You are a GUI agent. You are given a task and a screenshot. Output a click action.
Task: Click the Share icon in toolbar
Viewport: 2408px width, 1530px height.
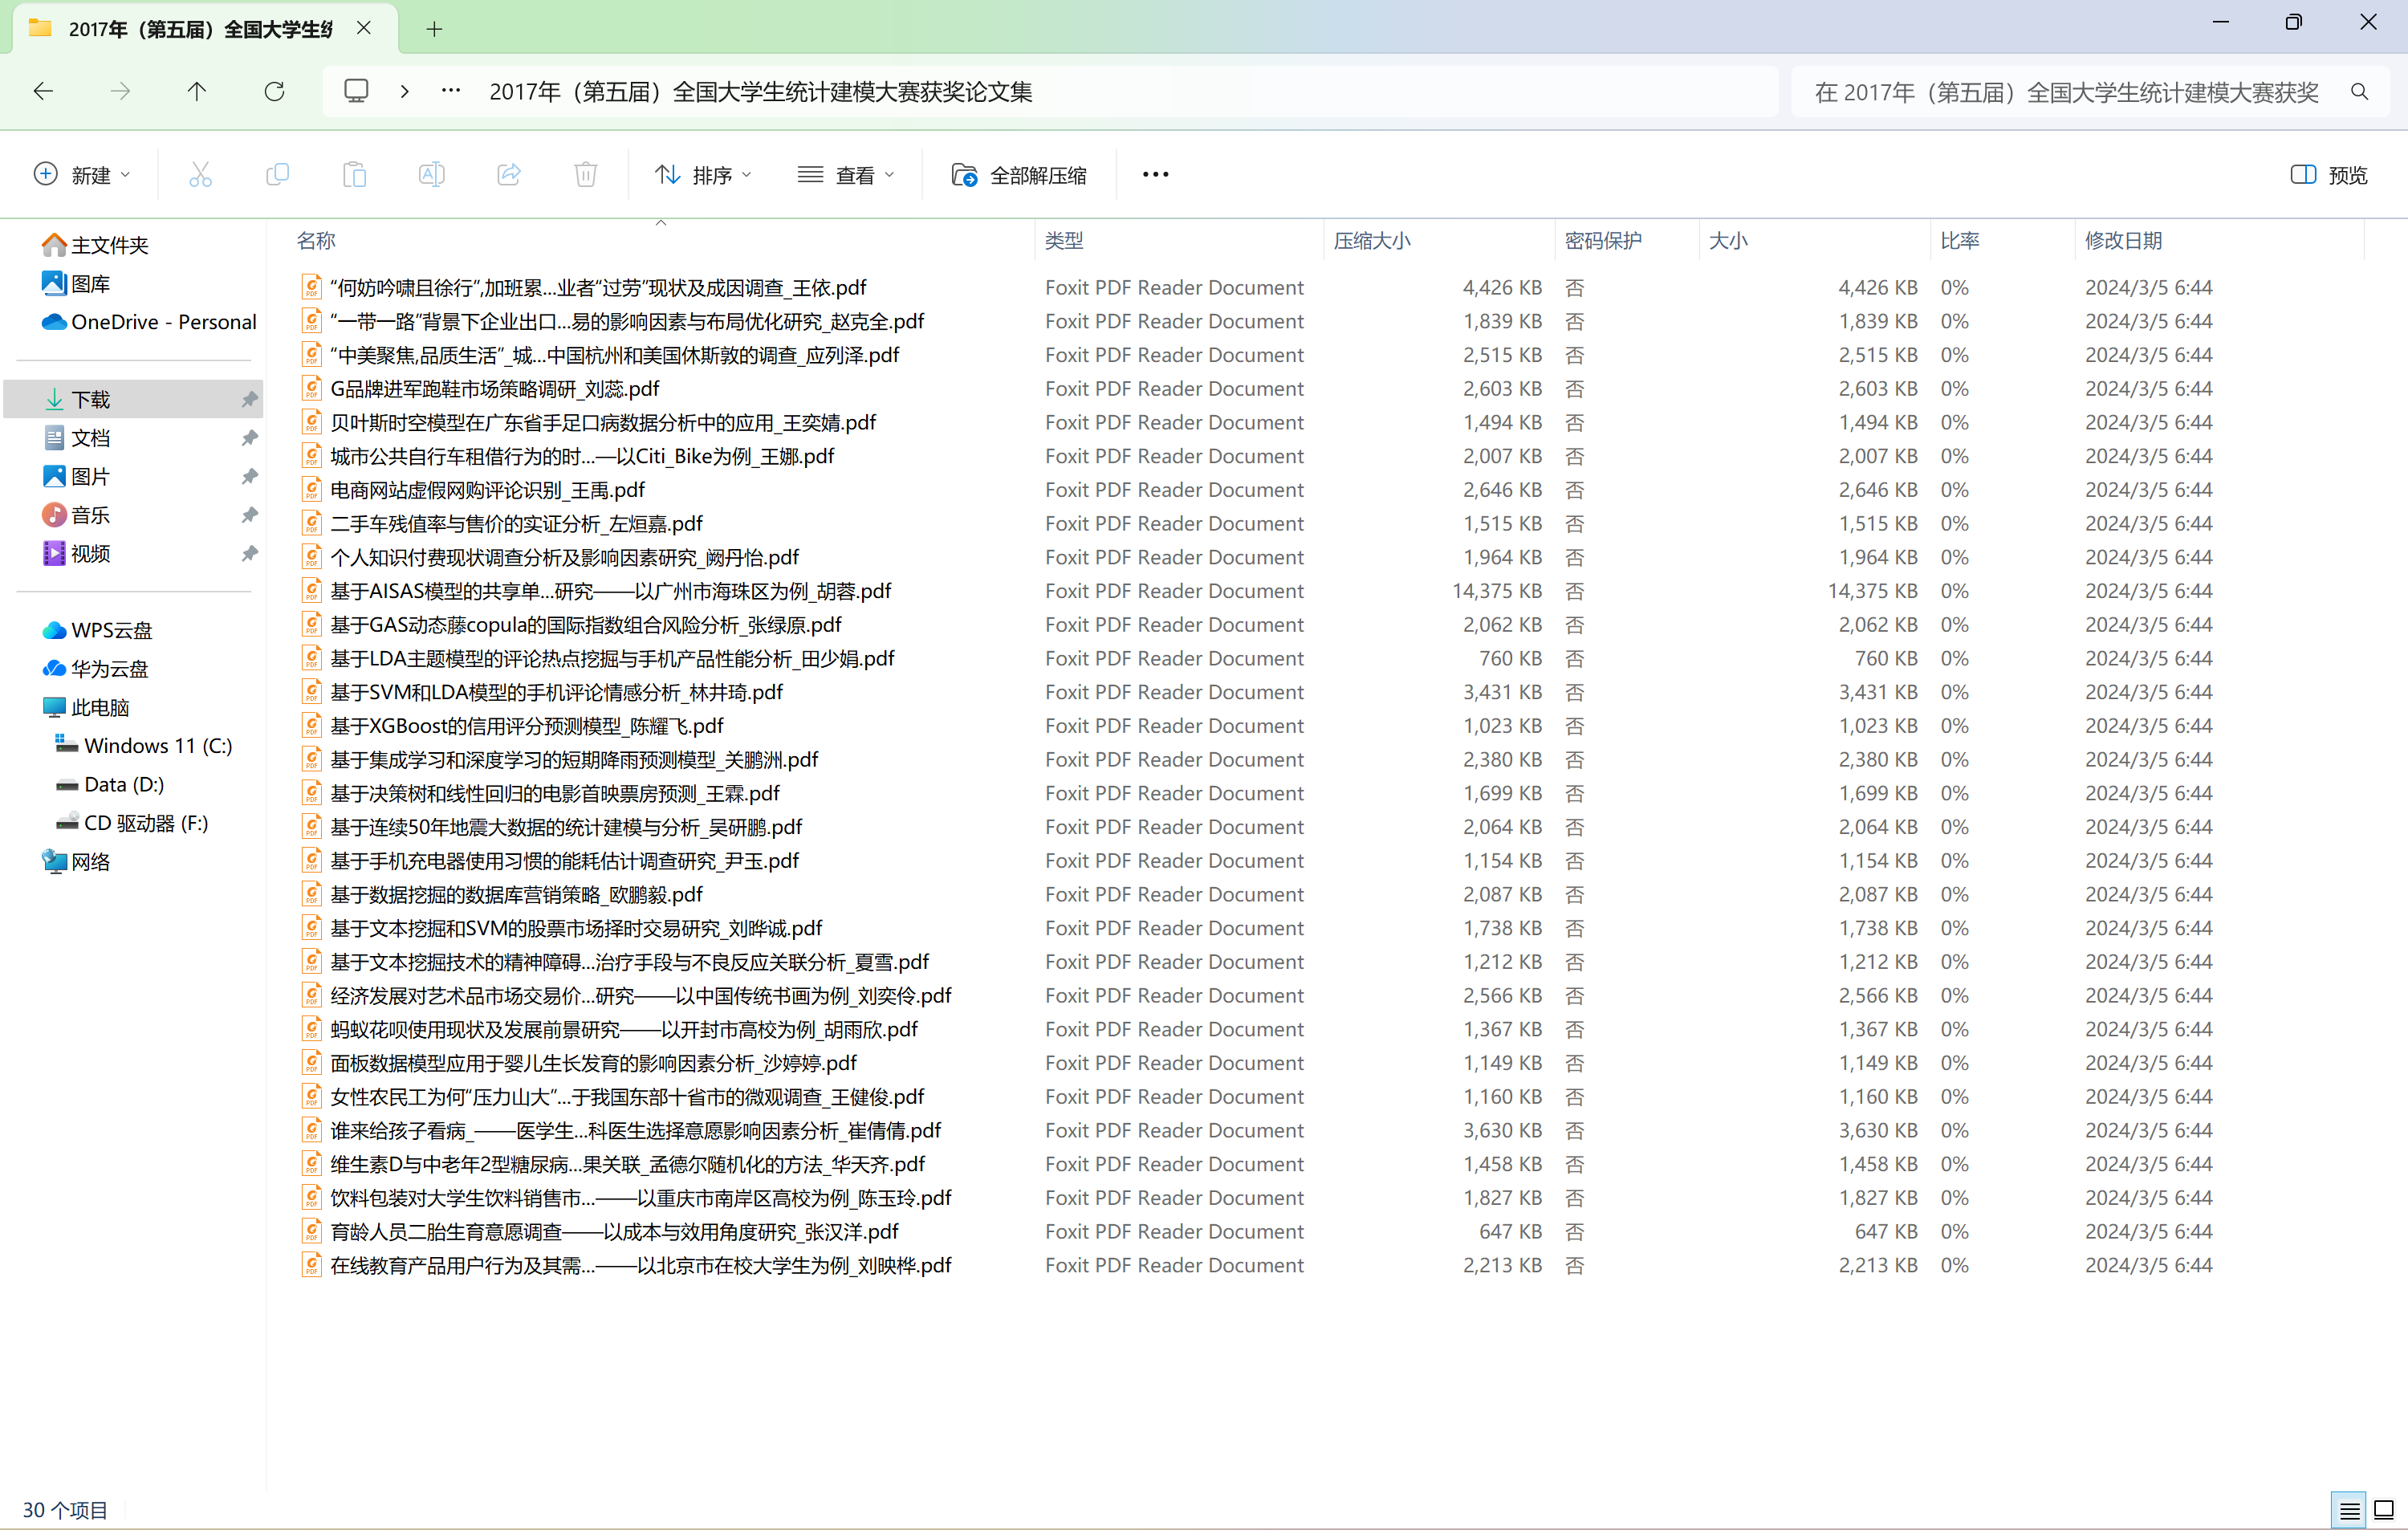click(x=509, y=175)
